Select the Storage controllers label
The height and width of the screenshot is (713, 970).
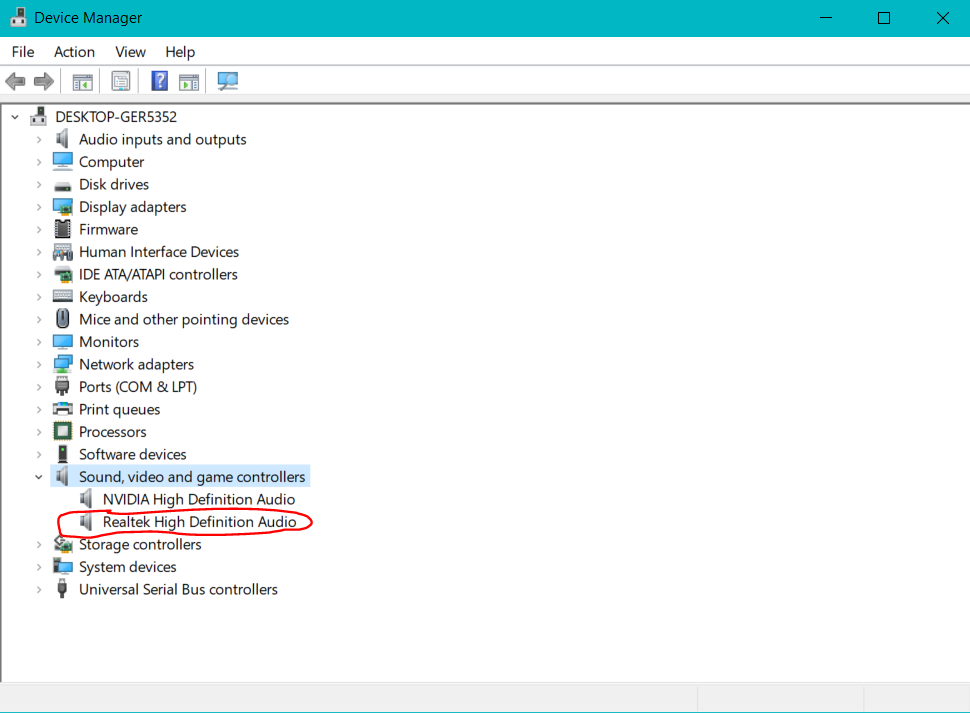(x=140, y=544)
